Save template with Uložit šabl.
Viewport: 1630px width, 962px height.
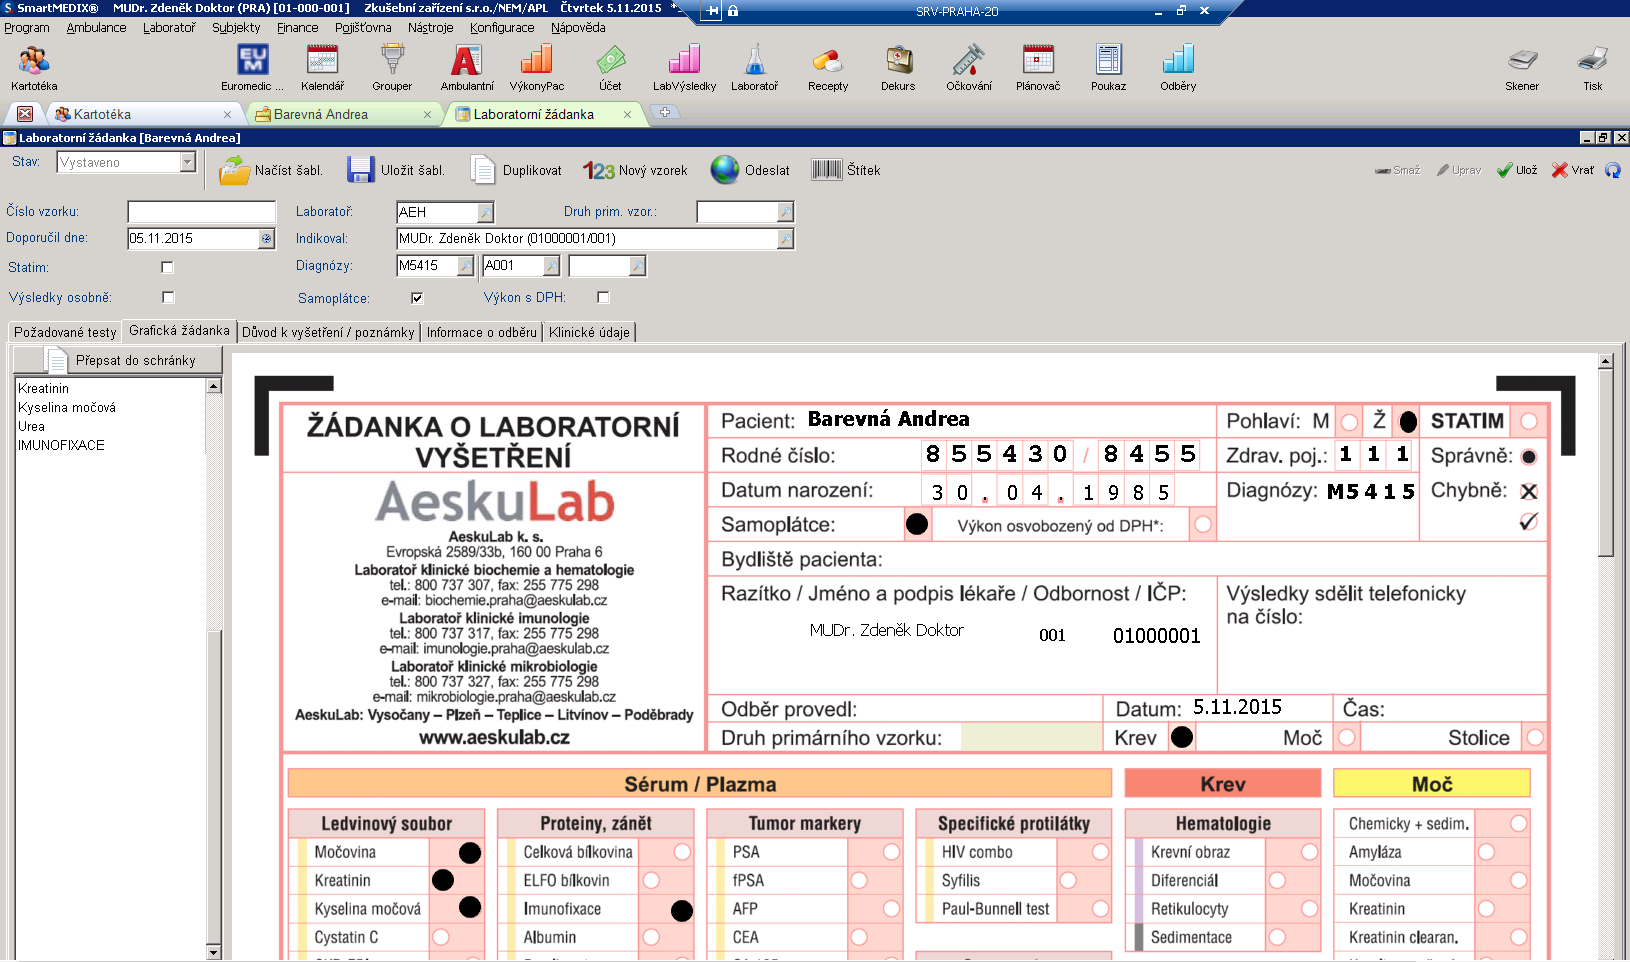(396, 170)
